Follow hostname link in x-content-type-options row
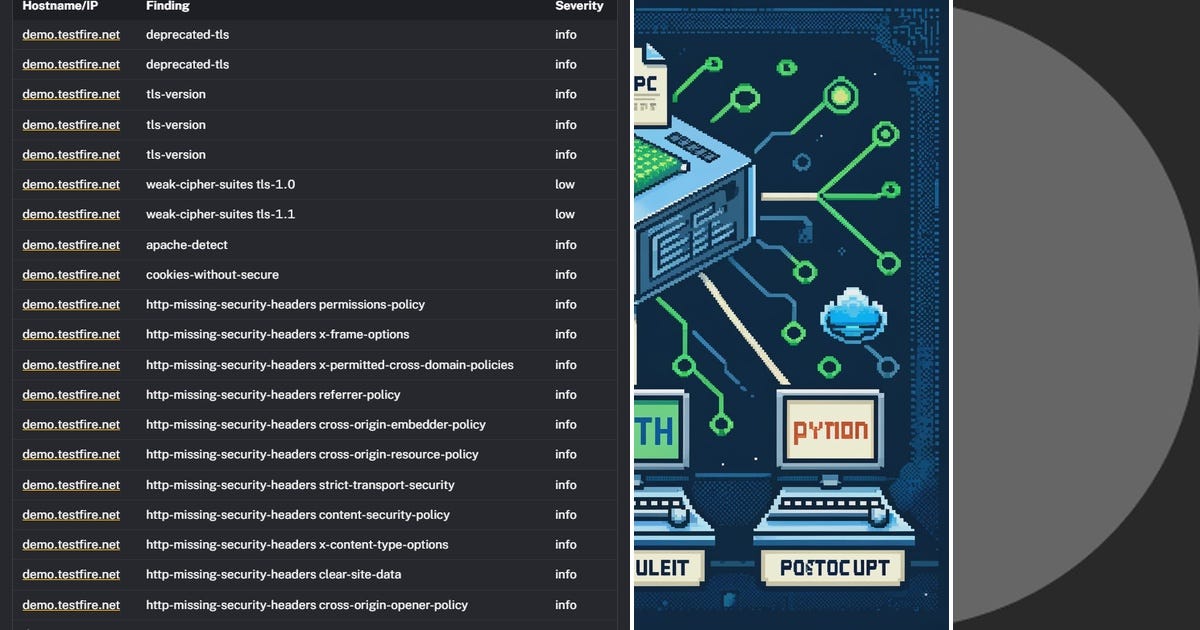This screenshot has width=1200, height=630. tap(71, 544)
